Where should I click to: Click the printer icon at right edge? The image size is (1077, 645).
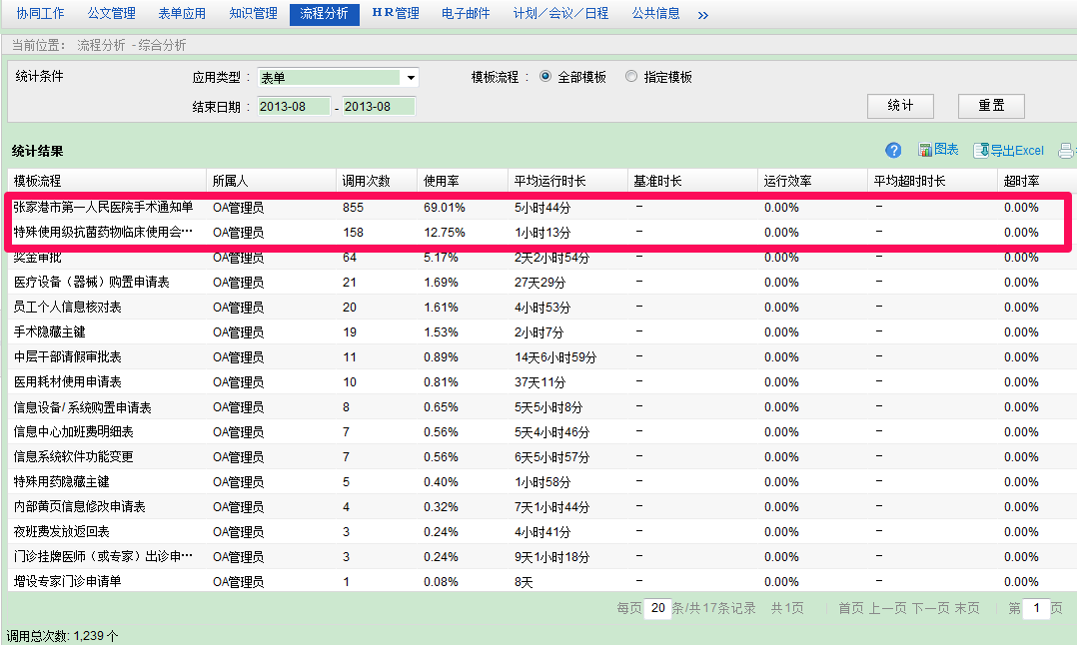coord(1066,151)
